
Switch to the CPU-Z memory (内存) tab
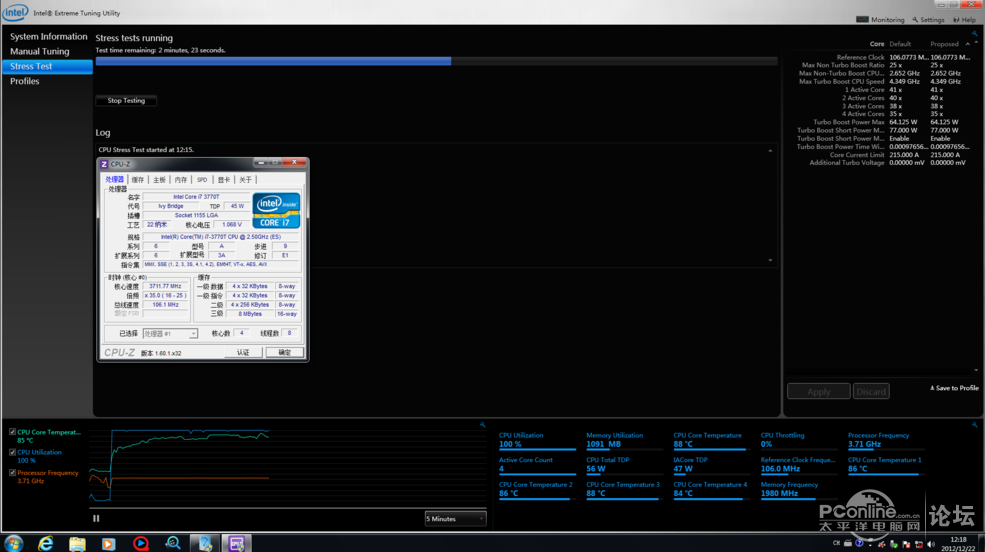point(181,180)
